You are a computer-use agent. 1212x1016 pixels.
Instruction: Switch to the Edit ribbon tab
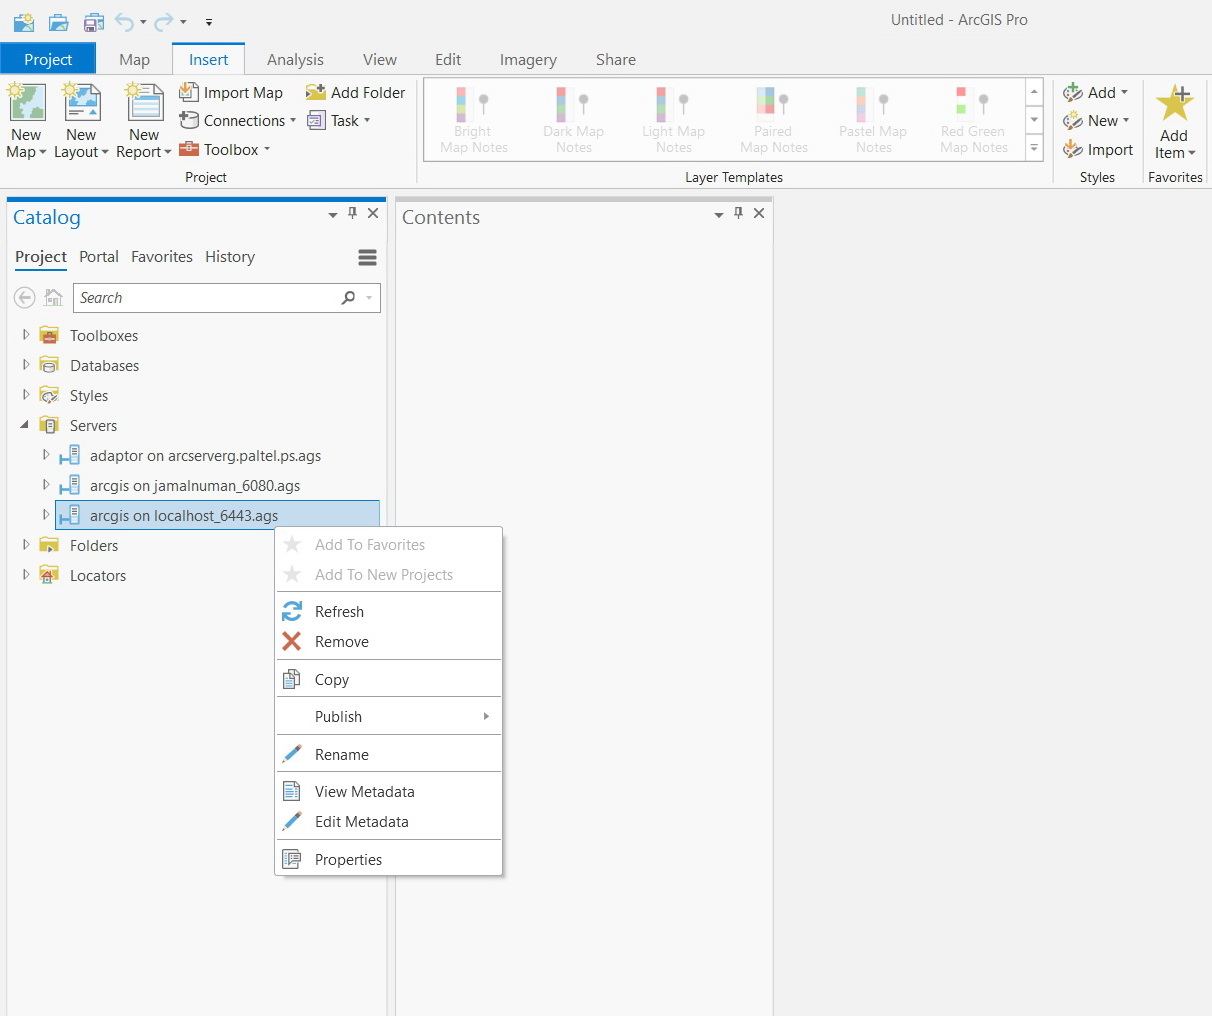click(x=448, y=59)
